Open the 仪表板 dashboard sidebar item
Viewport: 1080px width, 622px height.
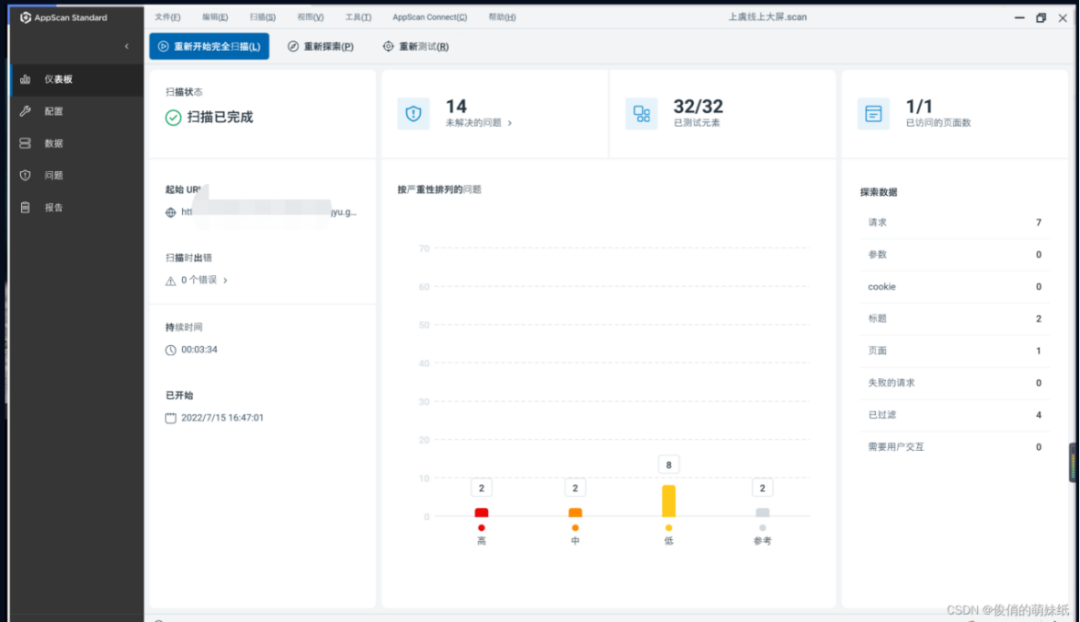click(77, 79)
